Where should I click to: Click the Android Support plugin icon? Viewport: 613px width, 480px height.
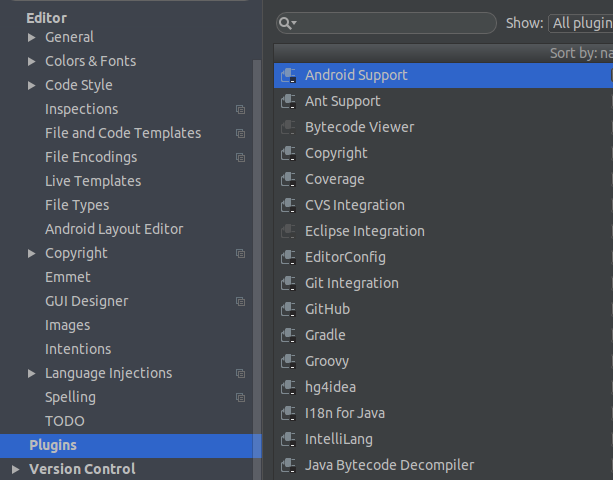click(289, 75)
